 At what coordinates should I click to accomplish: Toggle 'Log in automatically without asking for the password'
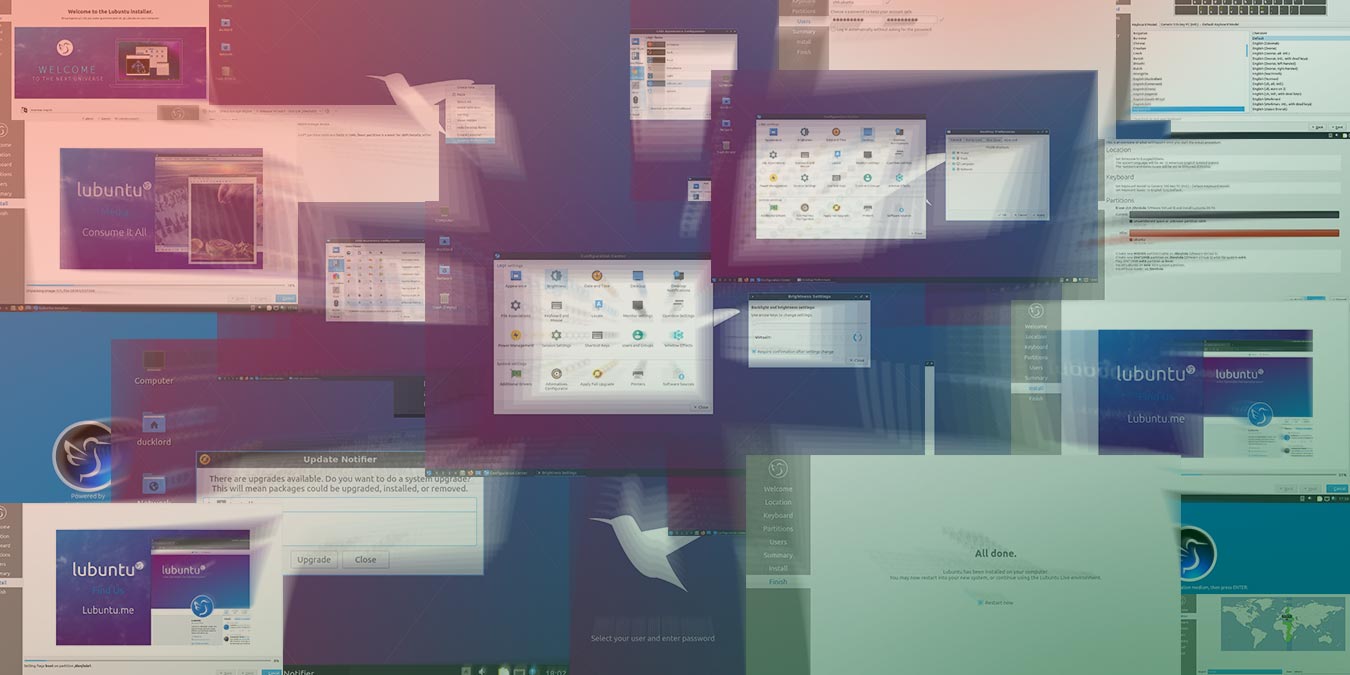834,30
